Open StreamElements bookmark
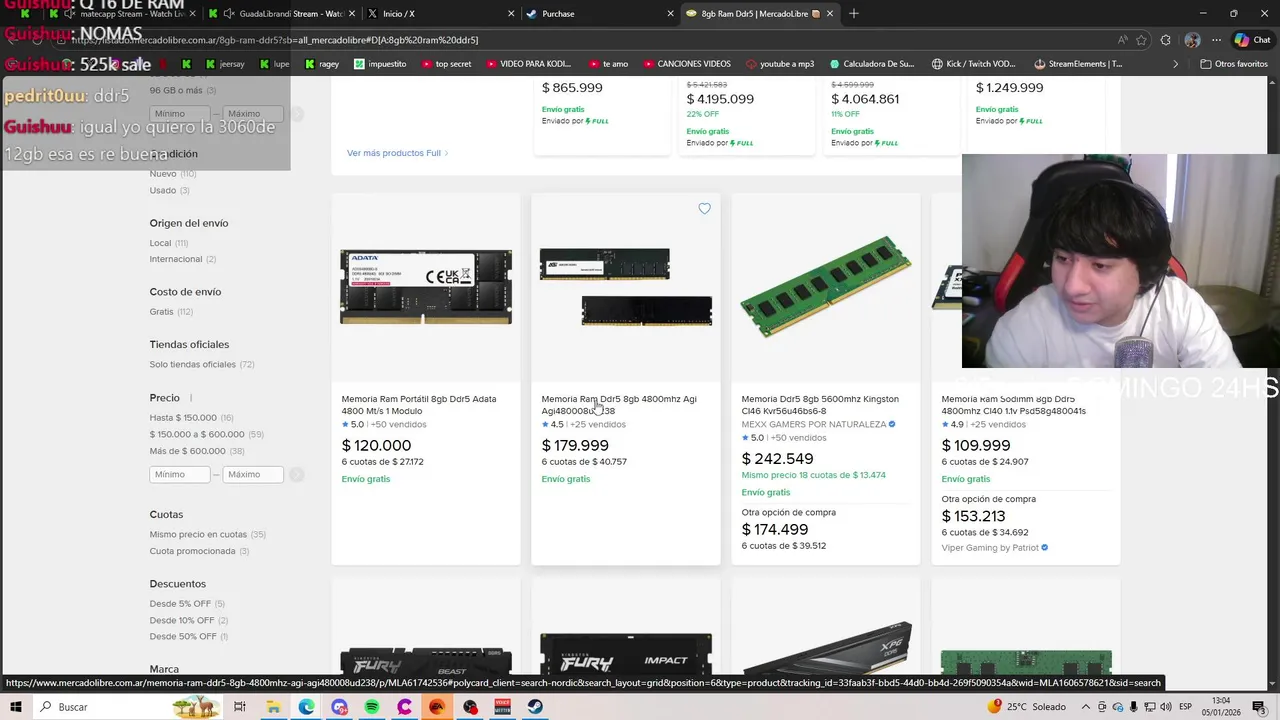This screenshot has width=1280, height=720. [1078, 64]
